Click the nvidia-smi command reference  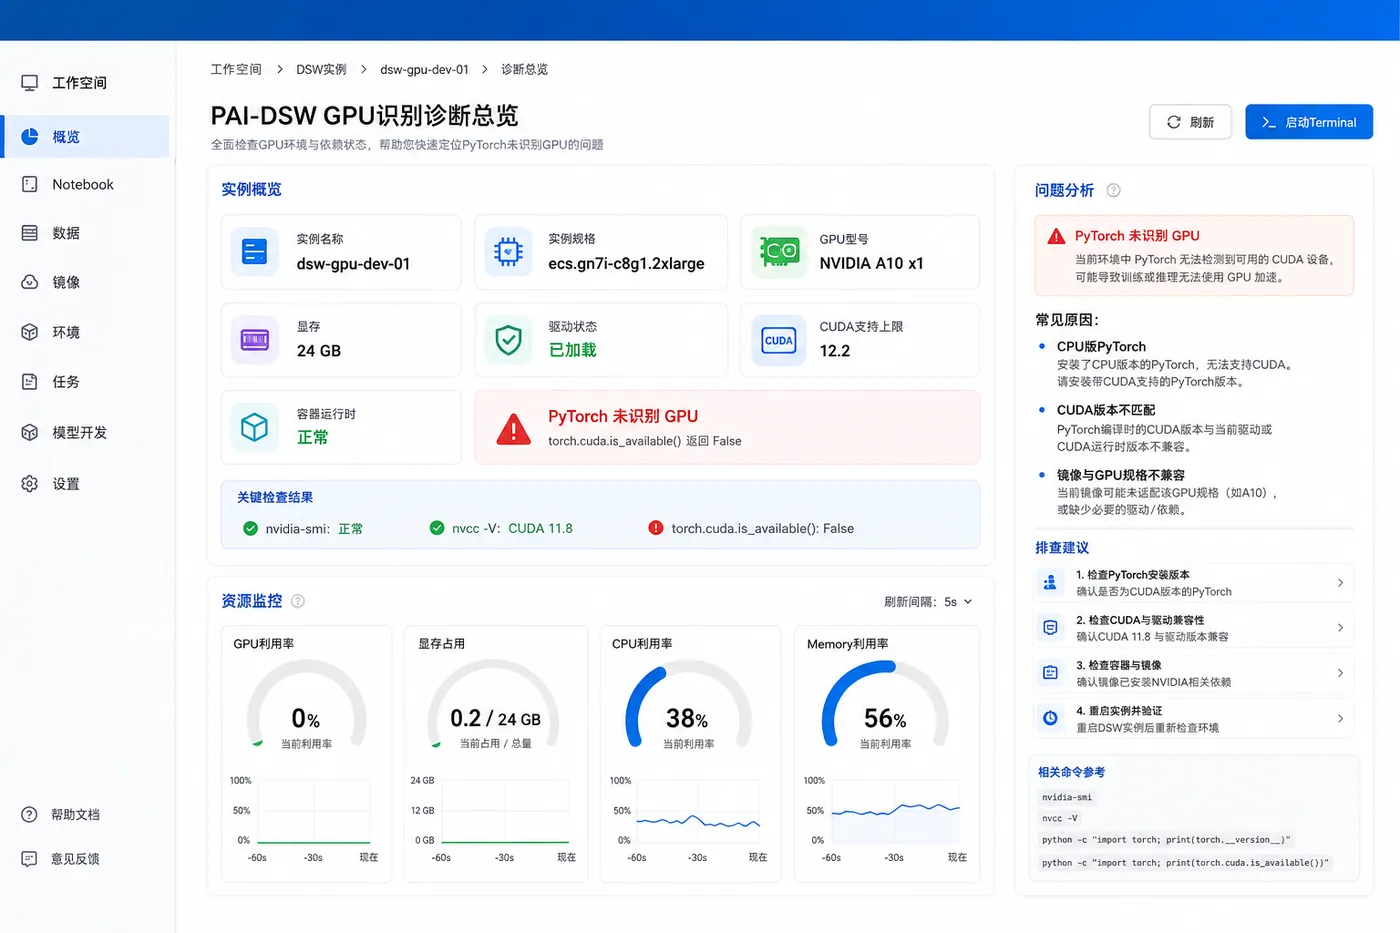tap(1067, 797)
